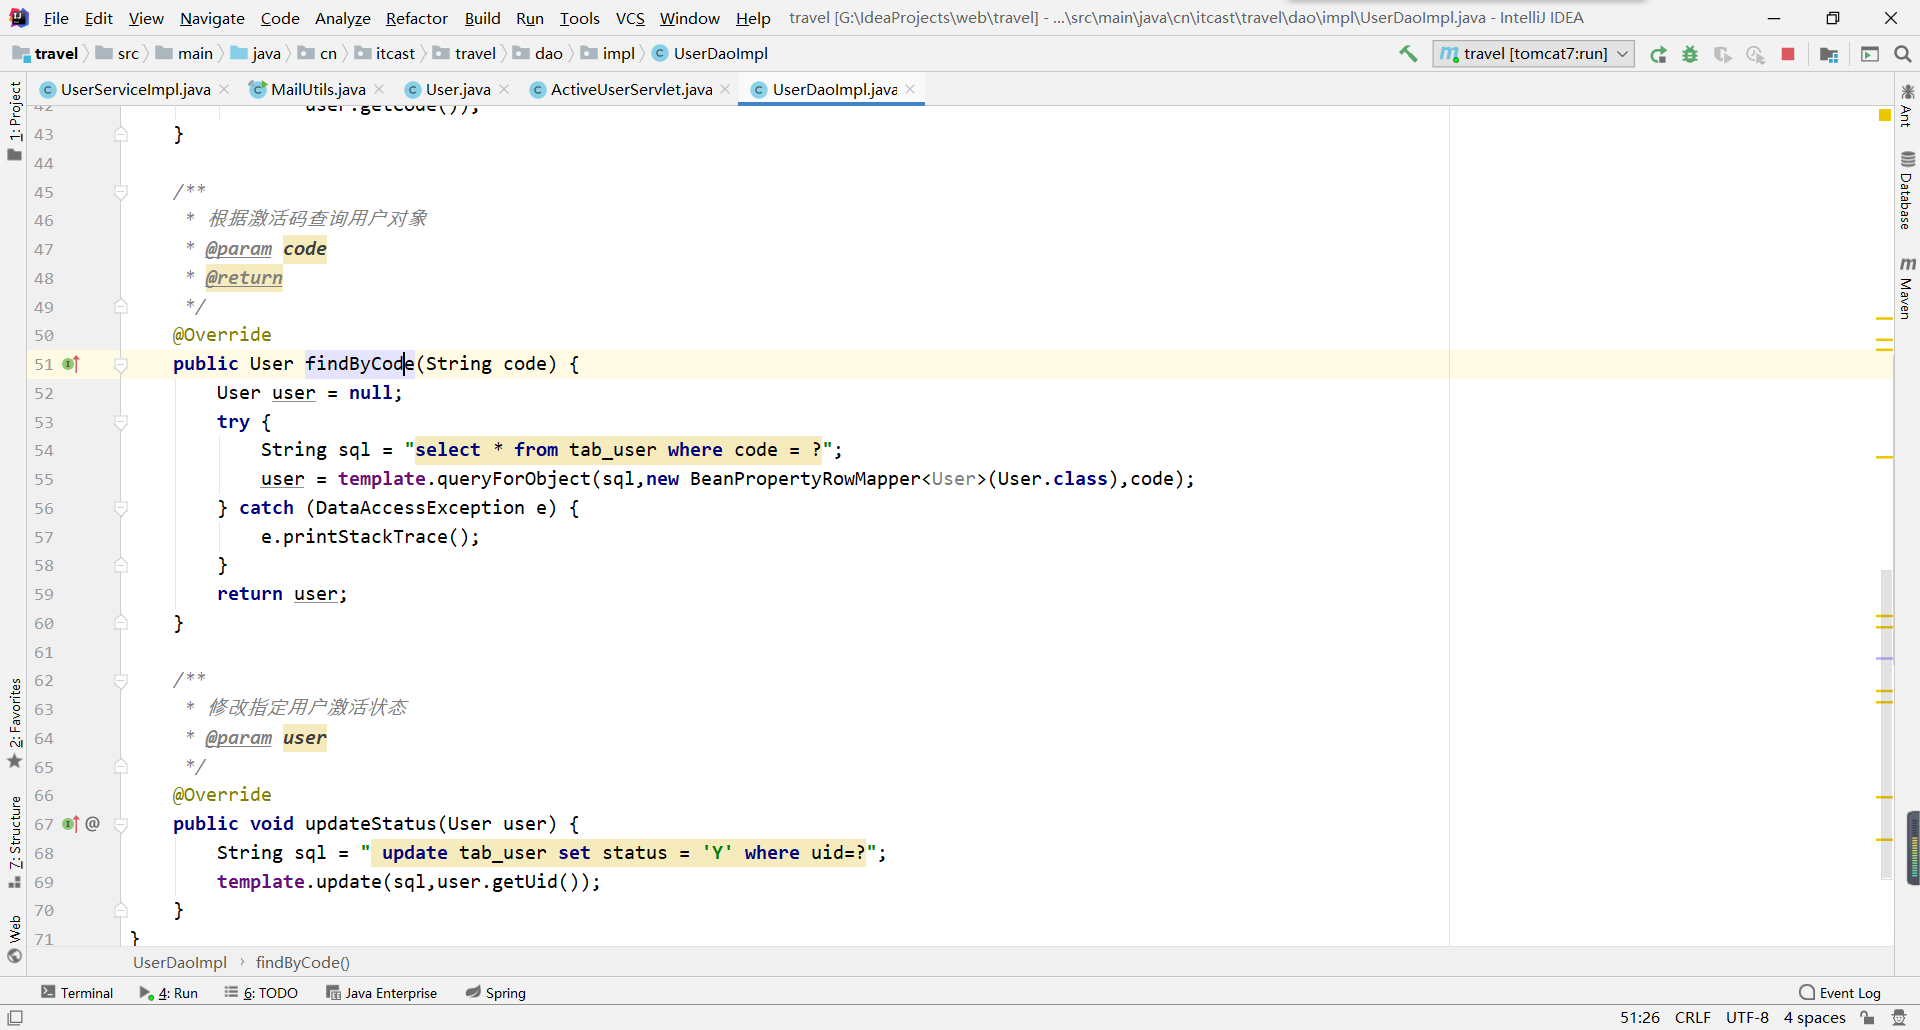Click the Run Anything window icon
Viewport: 1920px width, 1030px height.
pyautogui.click(x=1870, y=54)
